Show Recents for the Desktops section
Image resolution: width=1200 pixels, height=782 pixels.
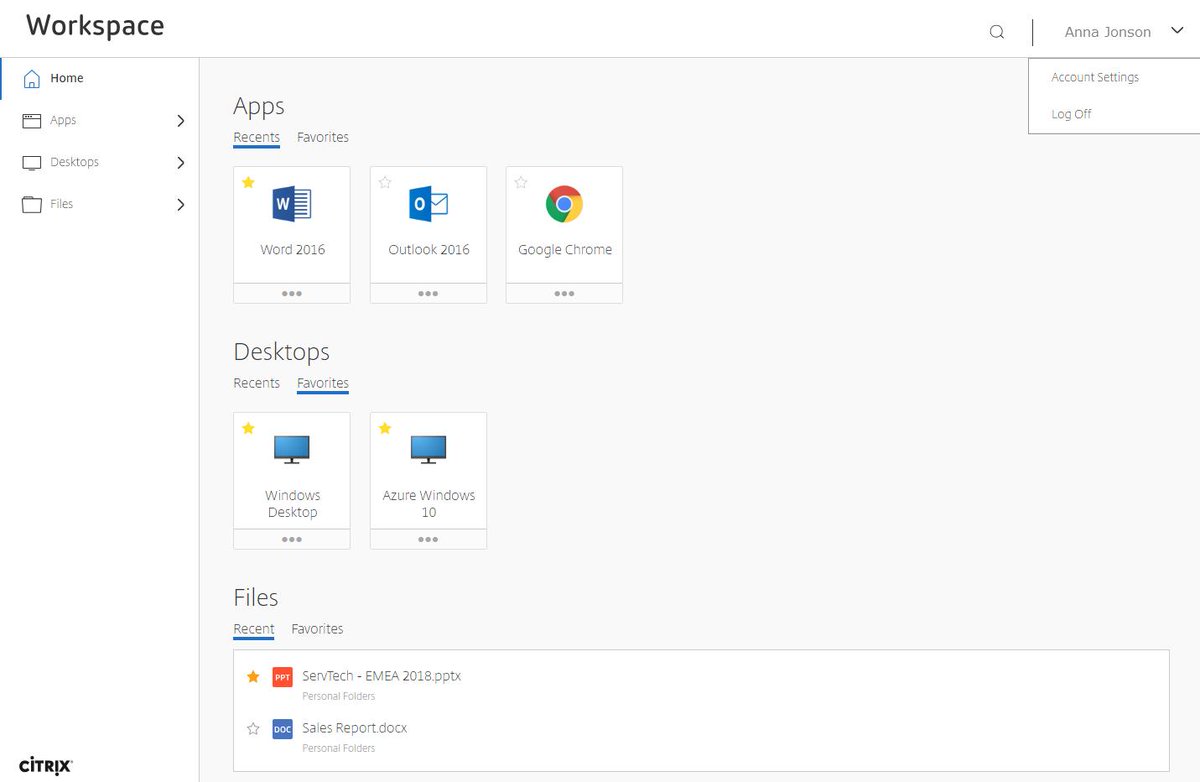[257, 383]
